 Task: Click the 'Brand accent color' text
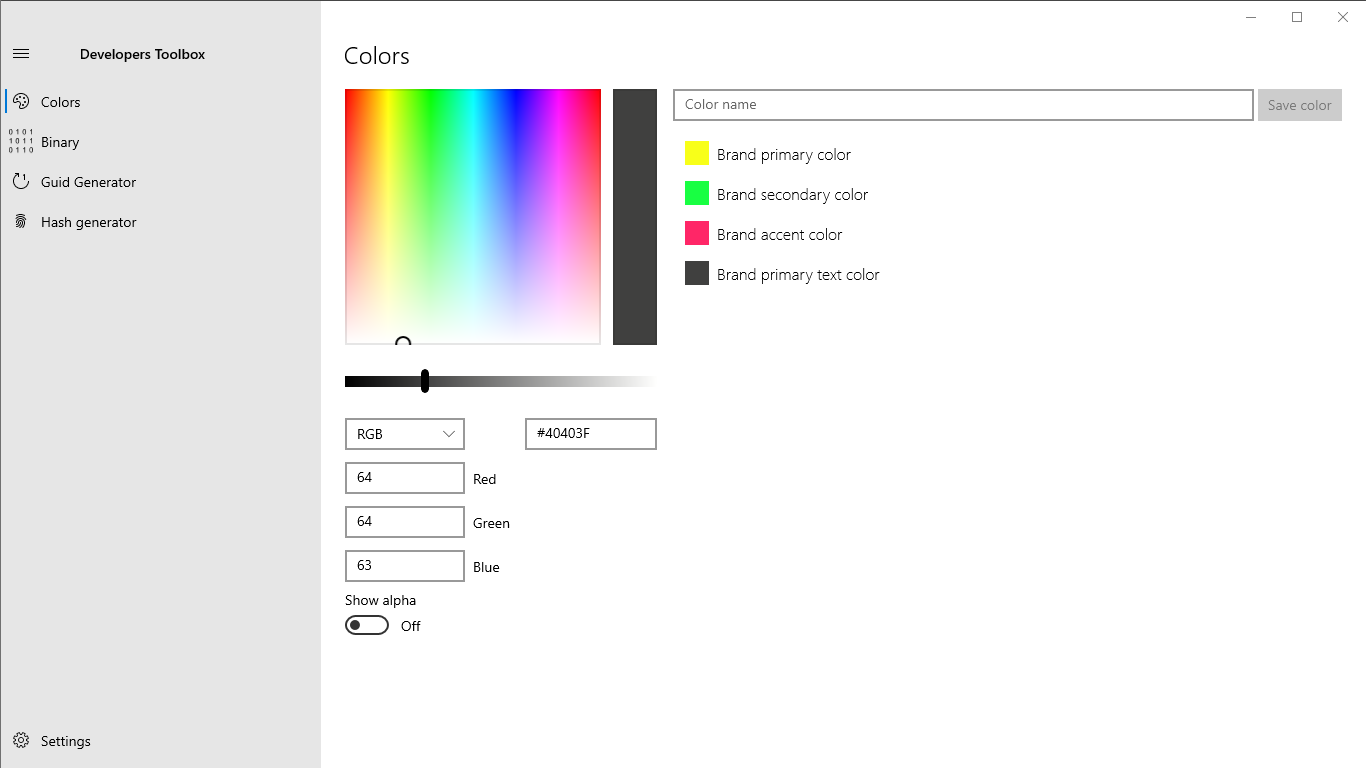coord(780,235)
